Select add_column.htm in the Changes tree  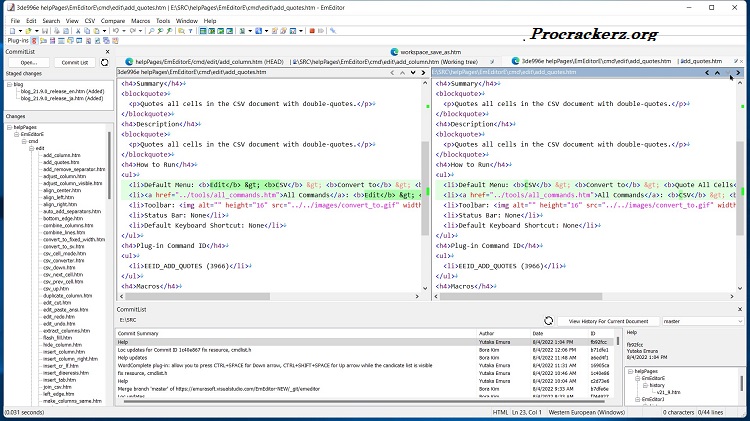(61, 155)
